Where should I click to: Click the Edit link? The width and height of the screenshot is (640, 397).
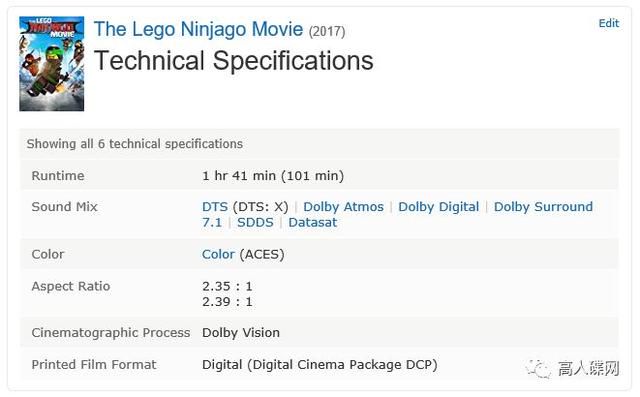tap(609, 23)
